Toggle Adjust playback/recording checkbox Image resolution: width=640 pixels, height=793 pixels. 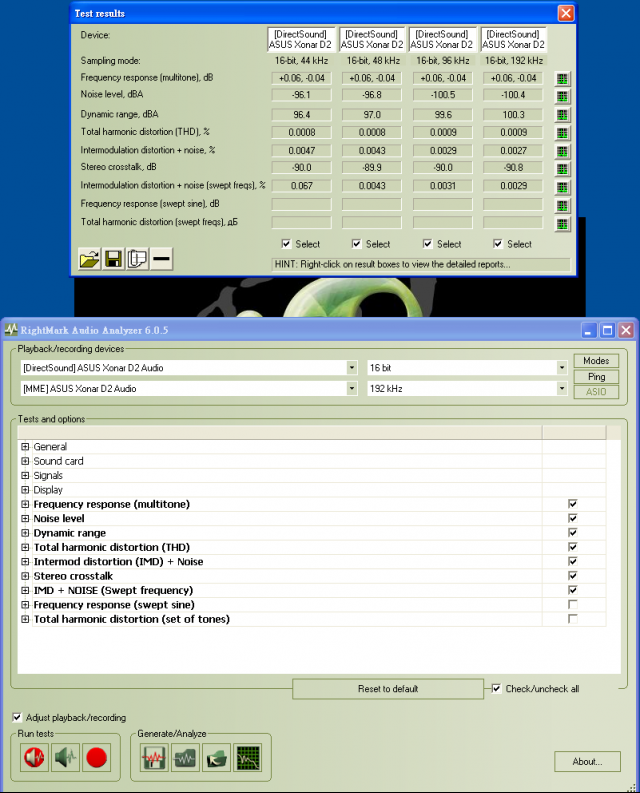17,717
